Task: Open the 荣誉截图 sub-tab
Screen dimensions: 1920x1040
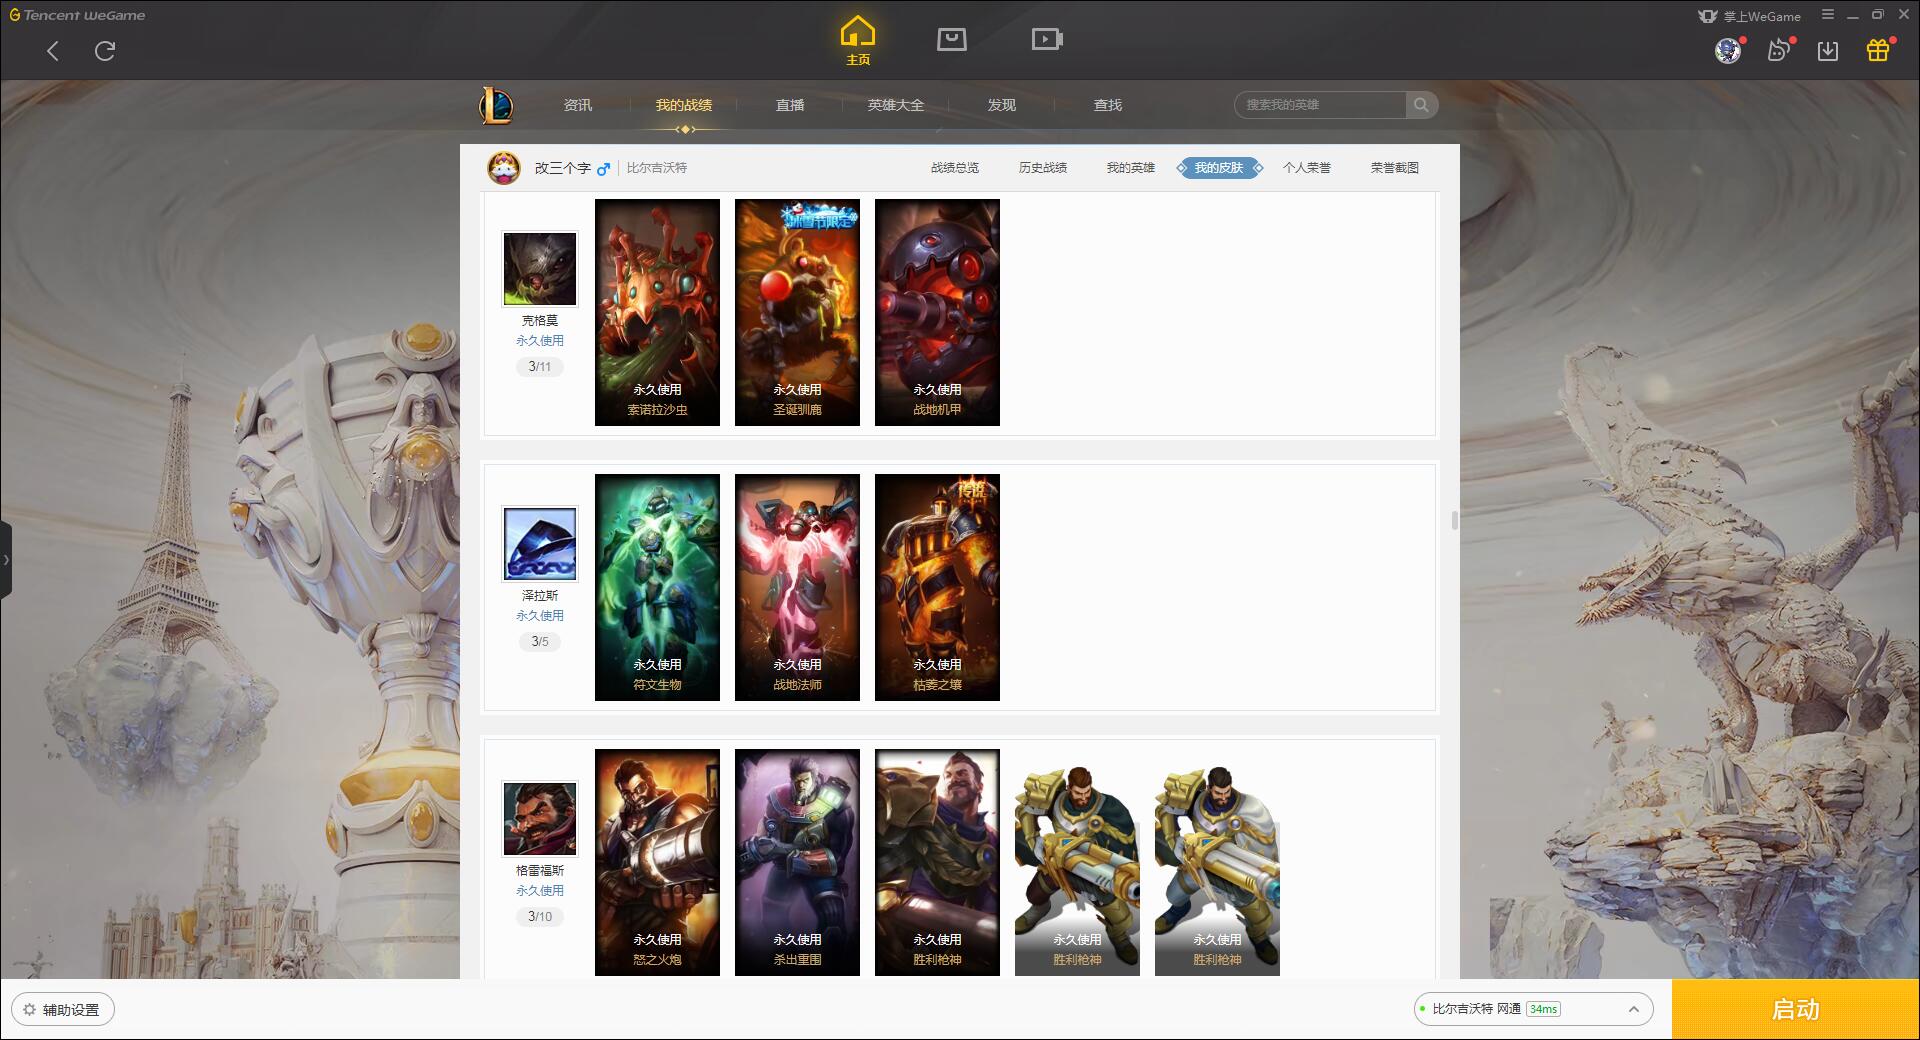Action: (x=1395, y=168)
